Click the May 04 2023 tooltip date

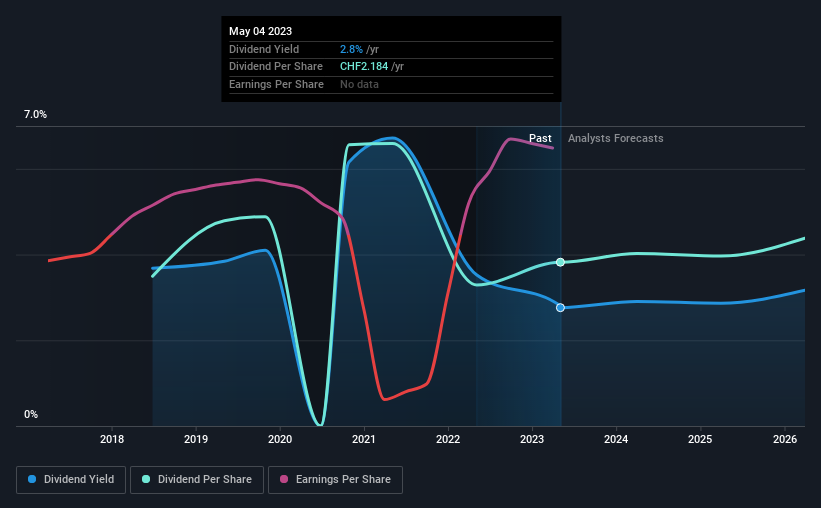[x=260, y=31]
